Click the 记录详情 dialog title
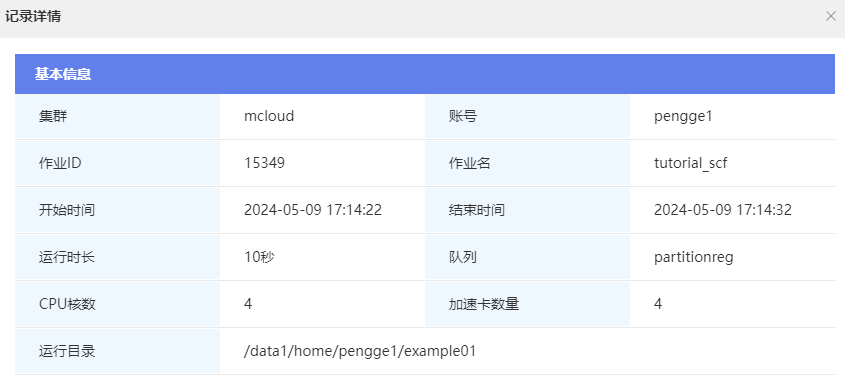This screenshot has height=381, width=845. [33, 16]
